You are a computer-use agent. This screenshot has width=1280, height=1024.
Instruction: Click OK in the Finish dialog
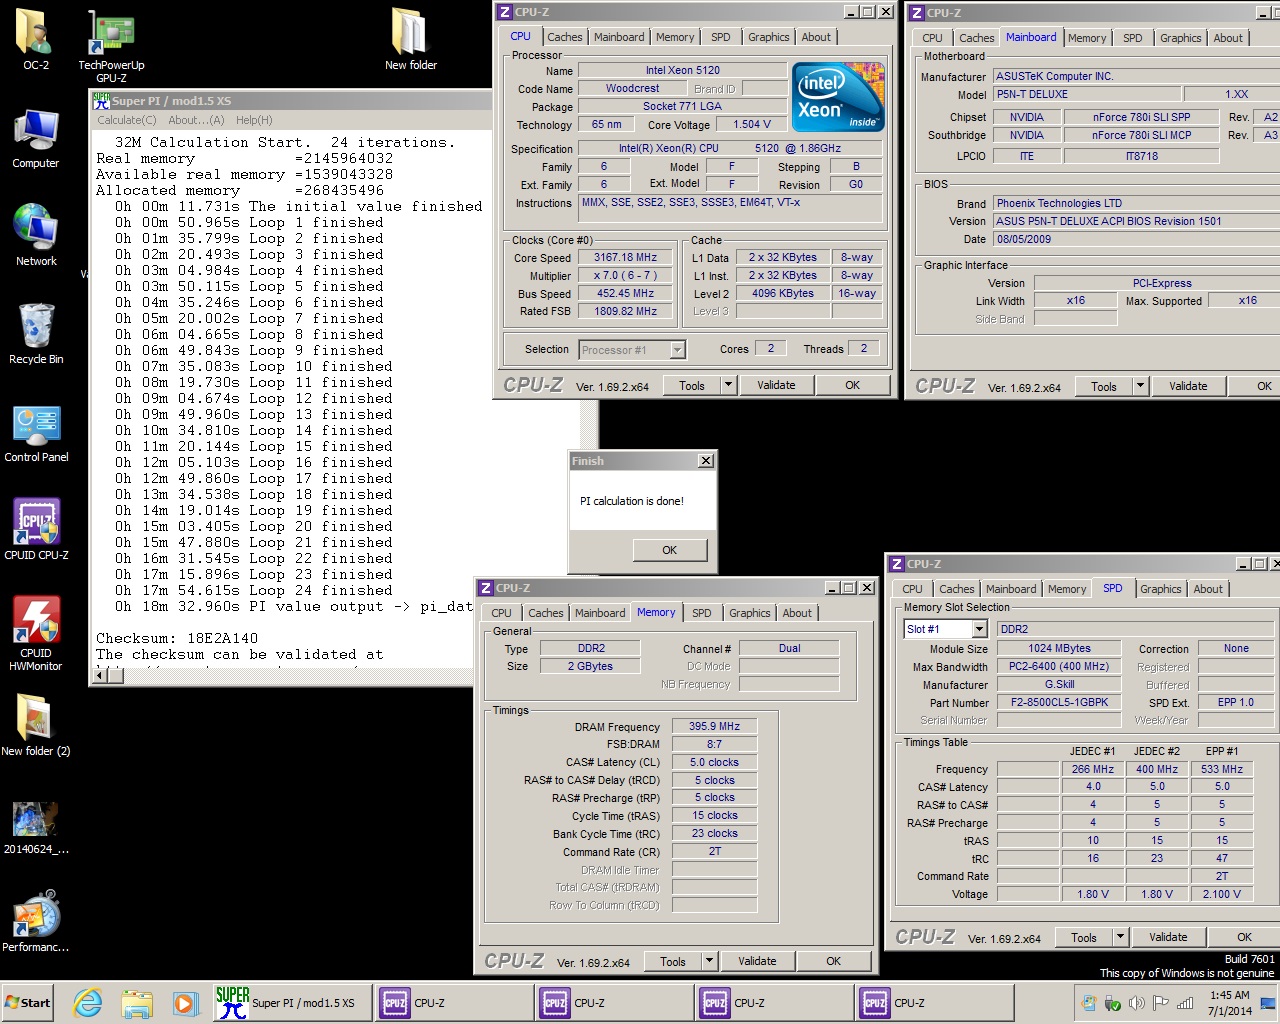[x=670, y=550]
